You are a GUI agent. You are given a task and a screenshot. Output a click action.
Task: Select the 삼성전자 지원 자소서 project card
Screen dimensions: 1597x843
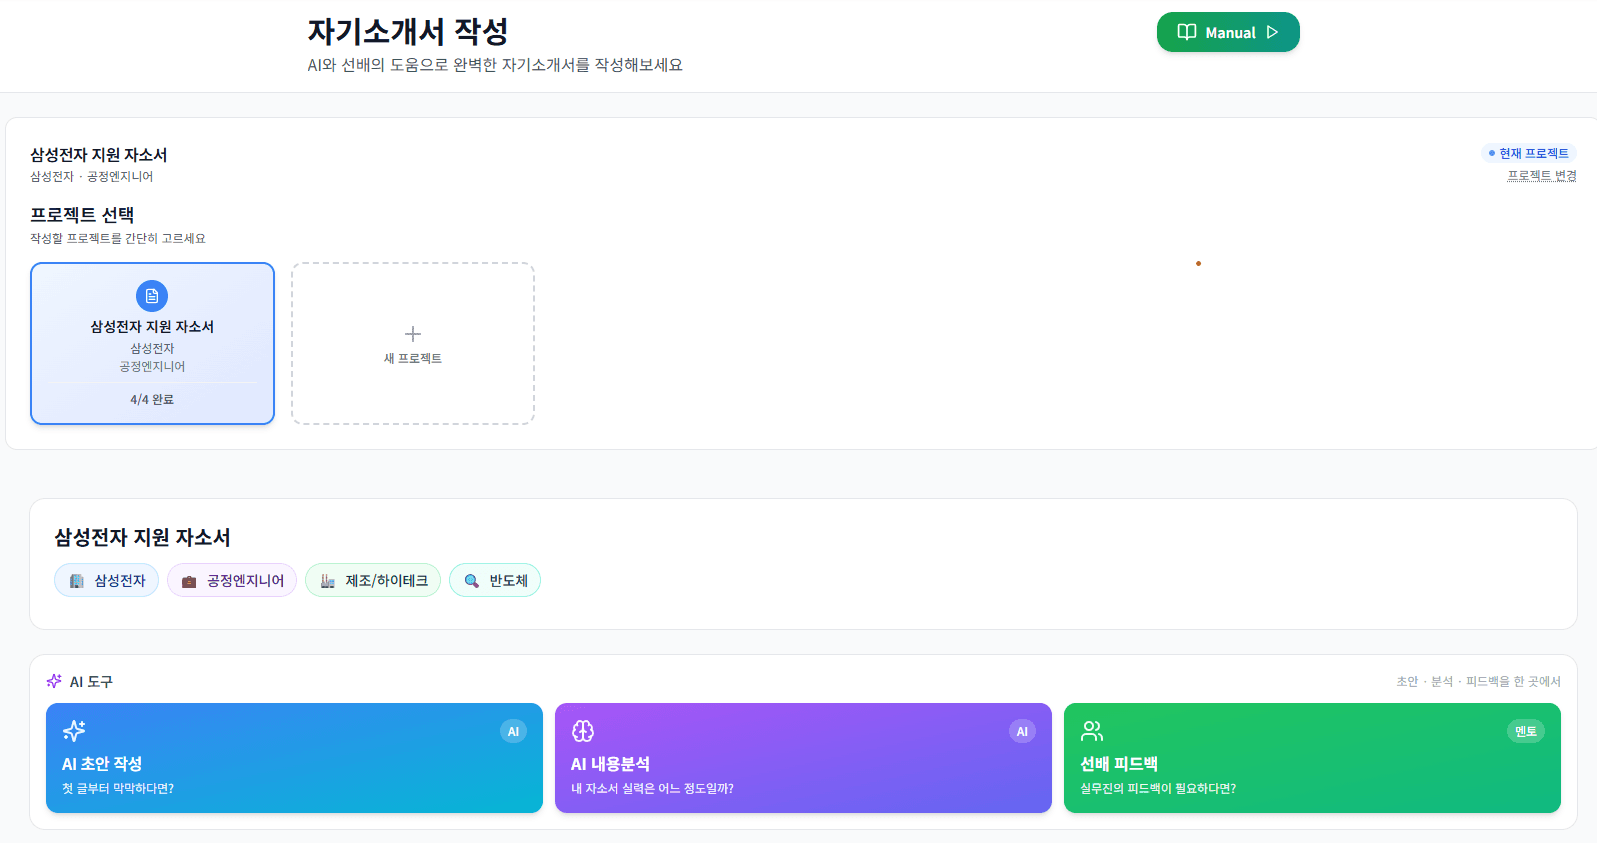tap(151, 343)
